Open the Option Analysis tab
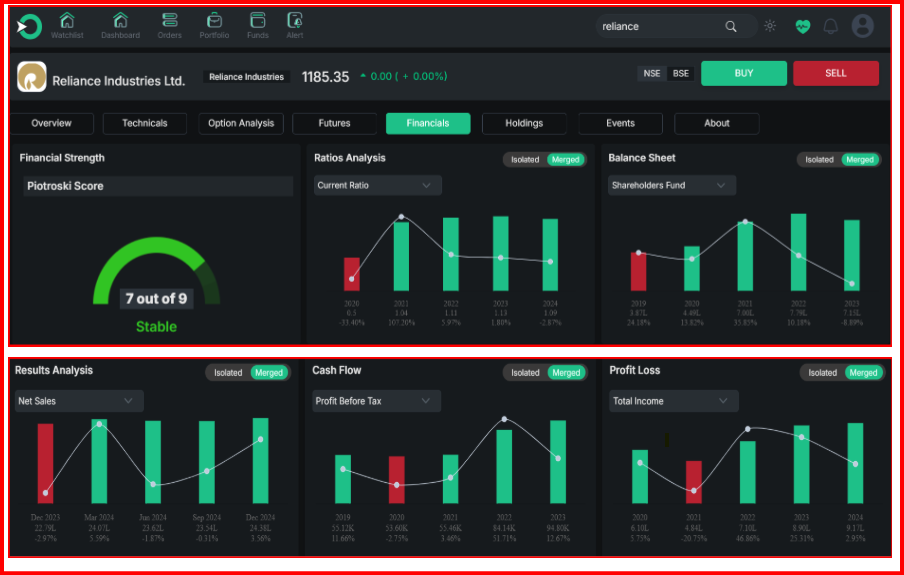The image size is (904, 575). pos(241,123)
